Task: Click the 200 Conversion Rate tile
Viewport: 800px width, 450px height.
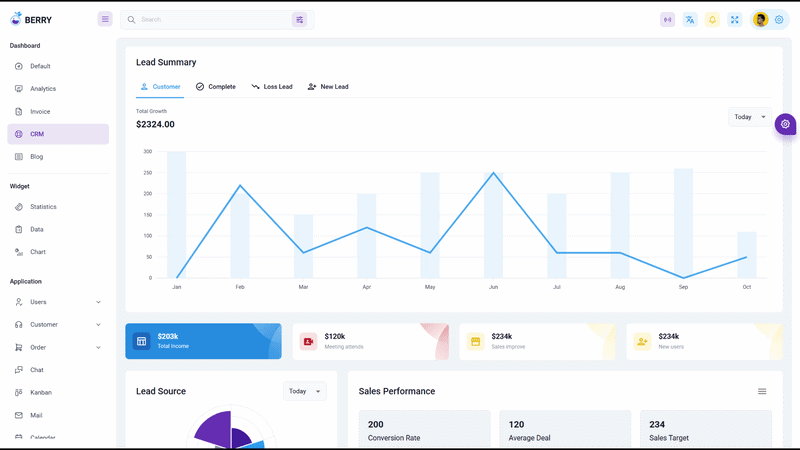Action: click(424, 430)
